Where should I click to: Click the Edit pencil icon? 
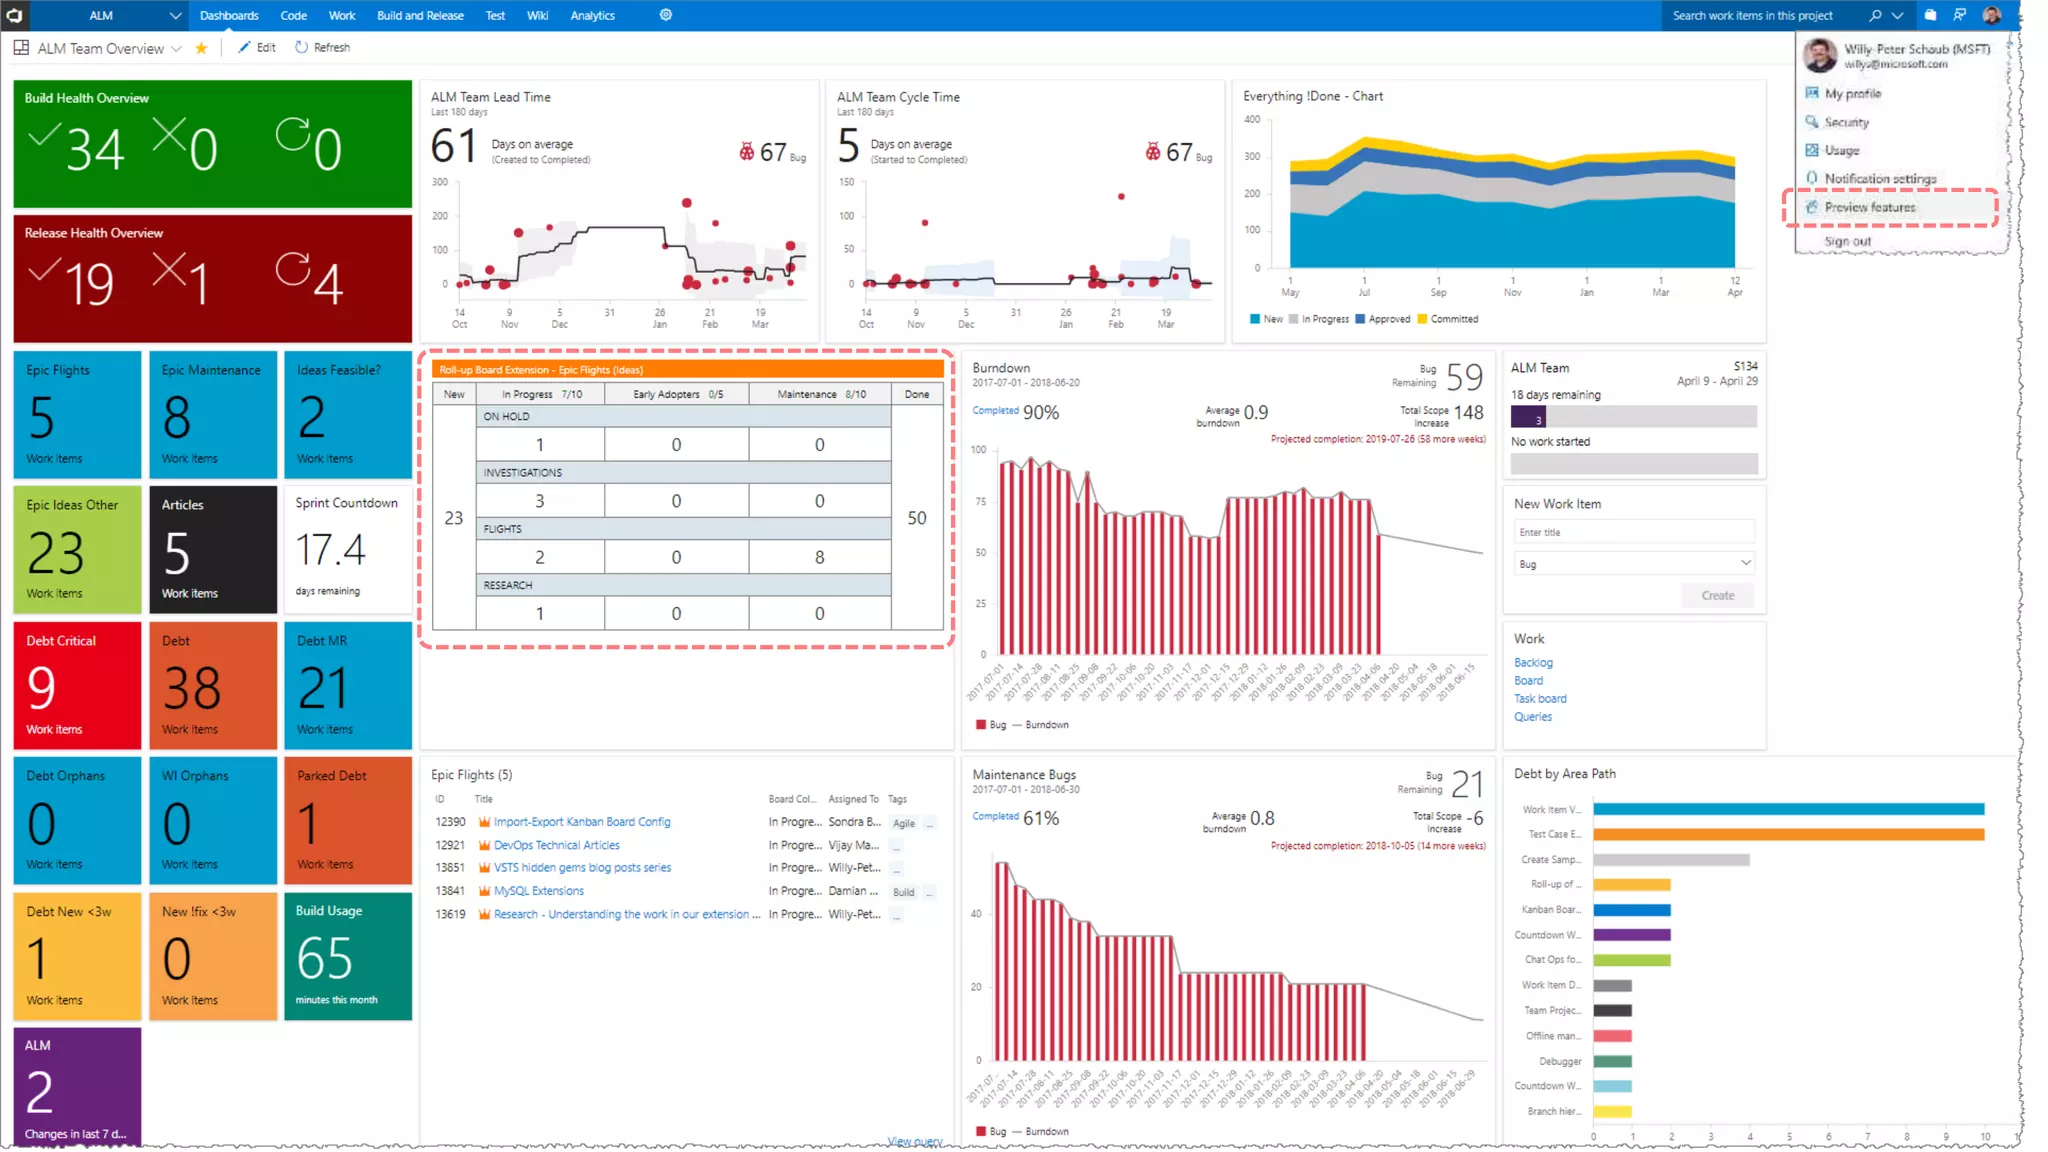[x=244, y=47]
